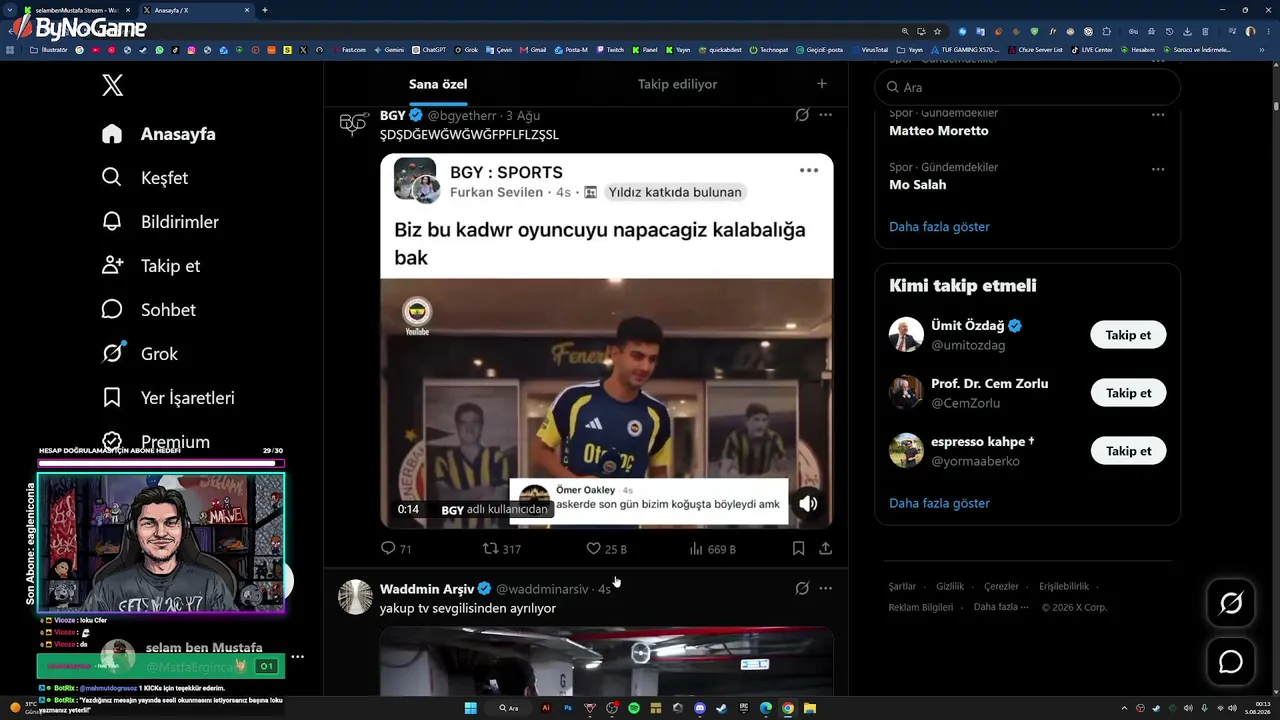1280x720 pixels.
Task: Open the ChatGPT bookmark
Action: coord(429,49)
